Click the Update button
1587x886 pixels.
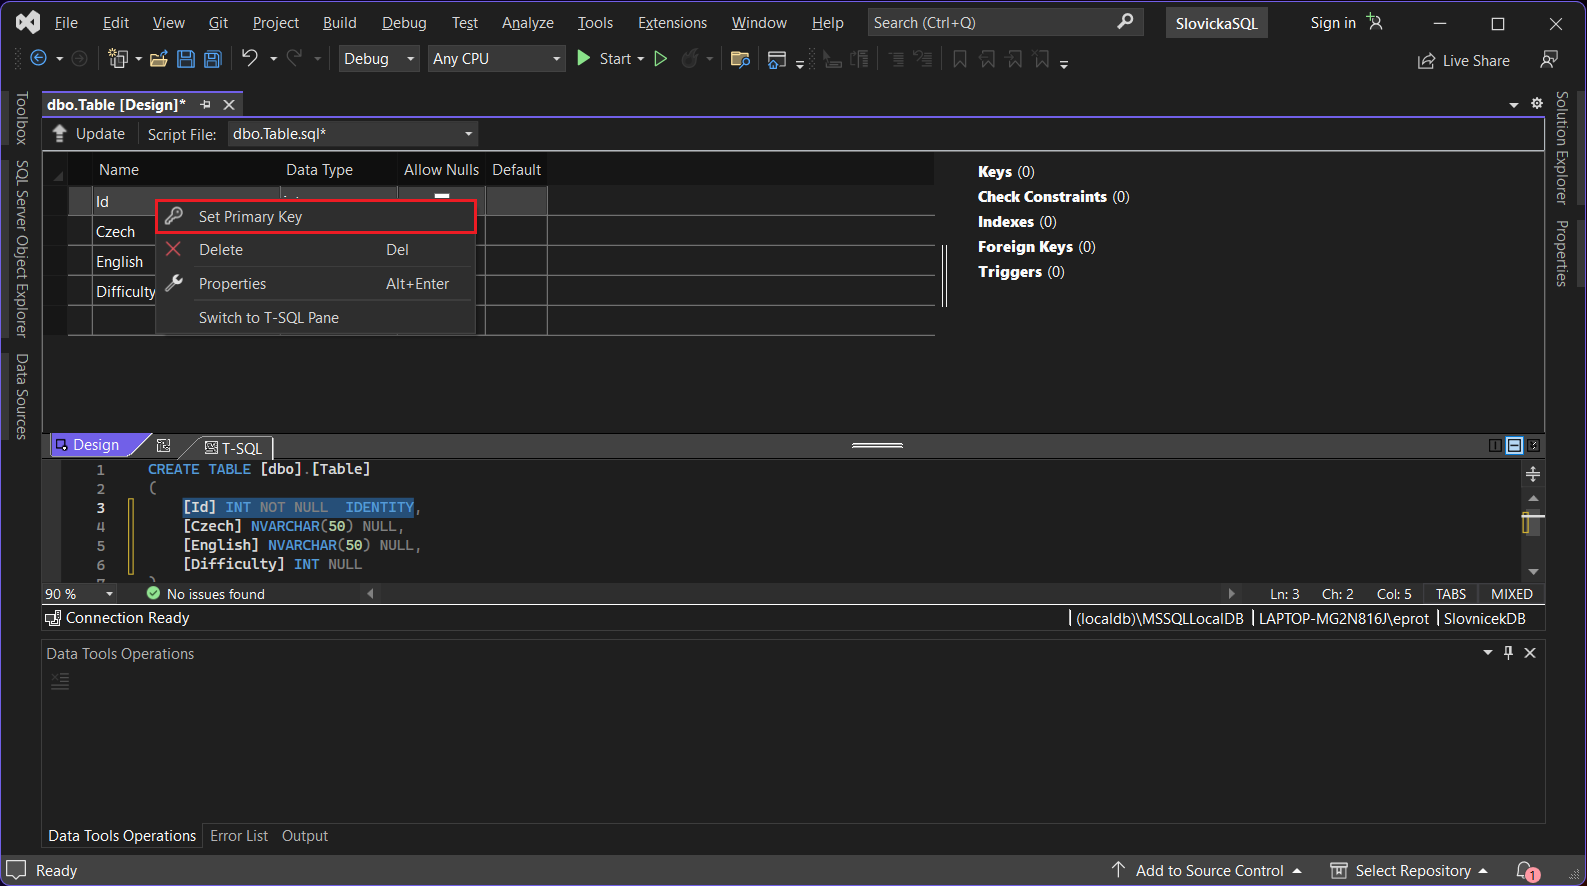point(89,134)
